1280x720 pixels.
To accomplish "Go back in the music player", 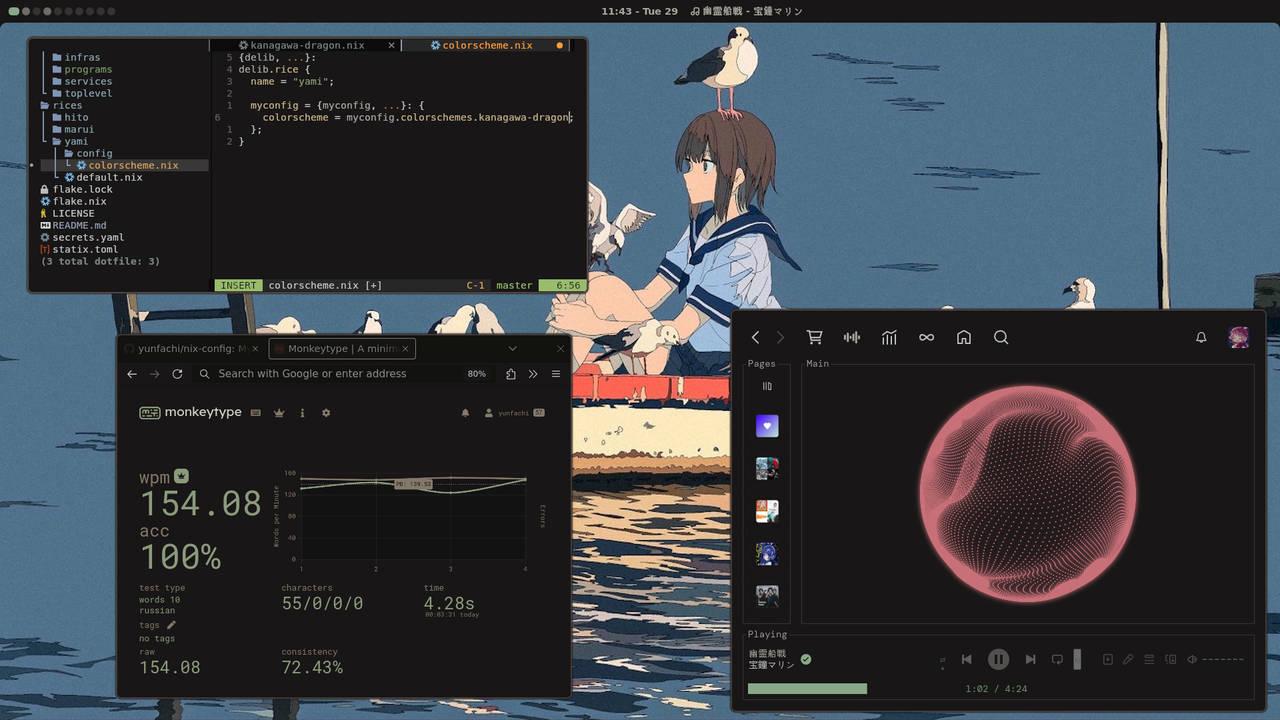I will pyautogui.click(x=756, y=338).
